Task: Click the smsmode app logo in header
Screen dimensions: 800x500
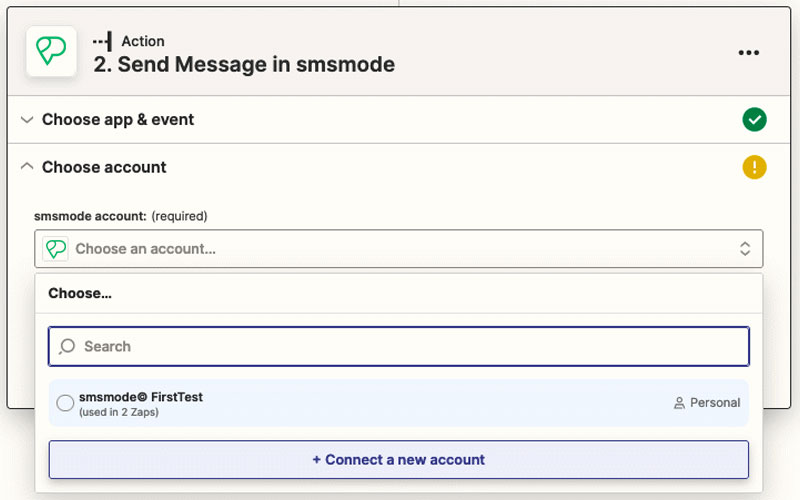Action: tap(51, 51)
